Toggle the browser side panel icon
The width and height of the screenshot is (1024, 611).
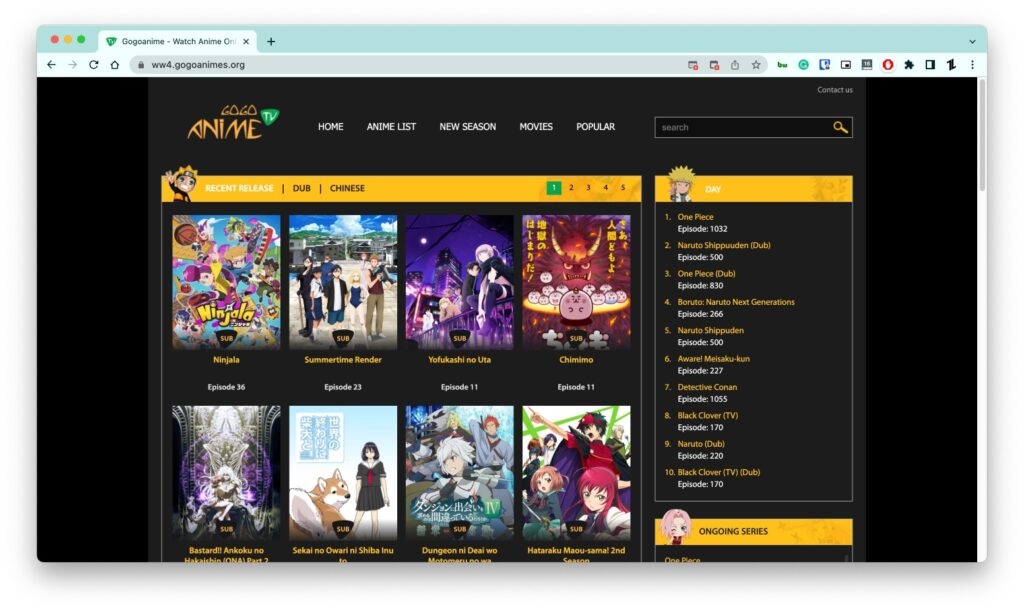click(930, 65)
